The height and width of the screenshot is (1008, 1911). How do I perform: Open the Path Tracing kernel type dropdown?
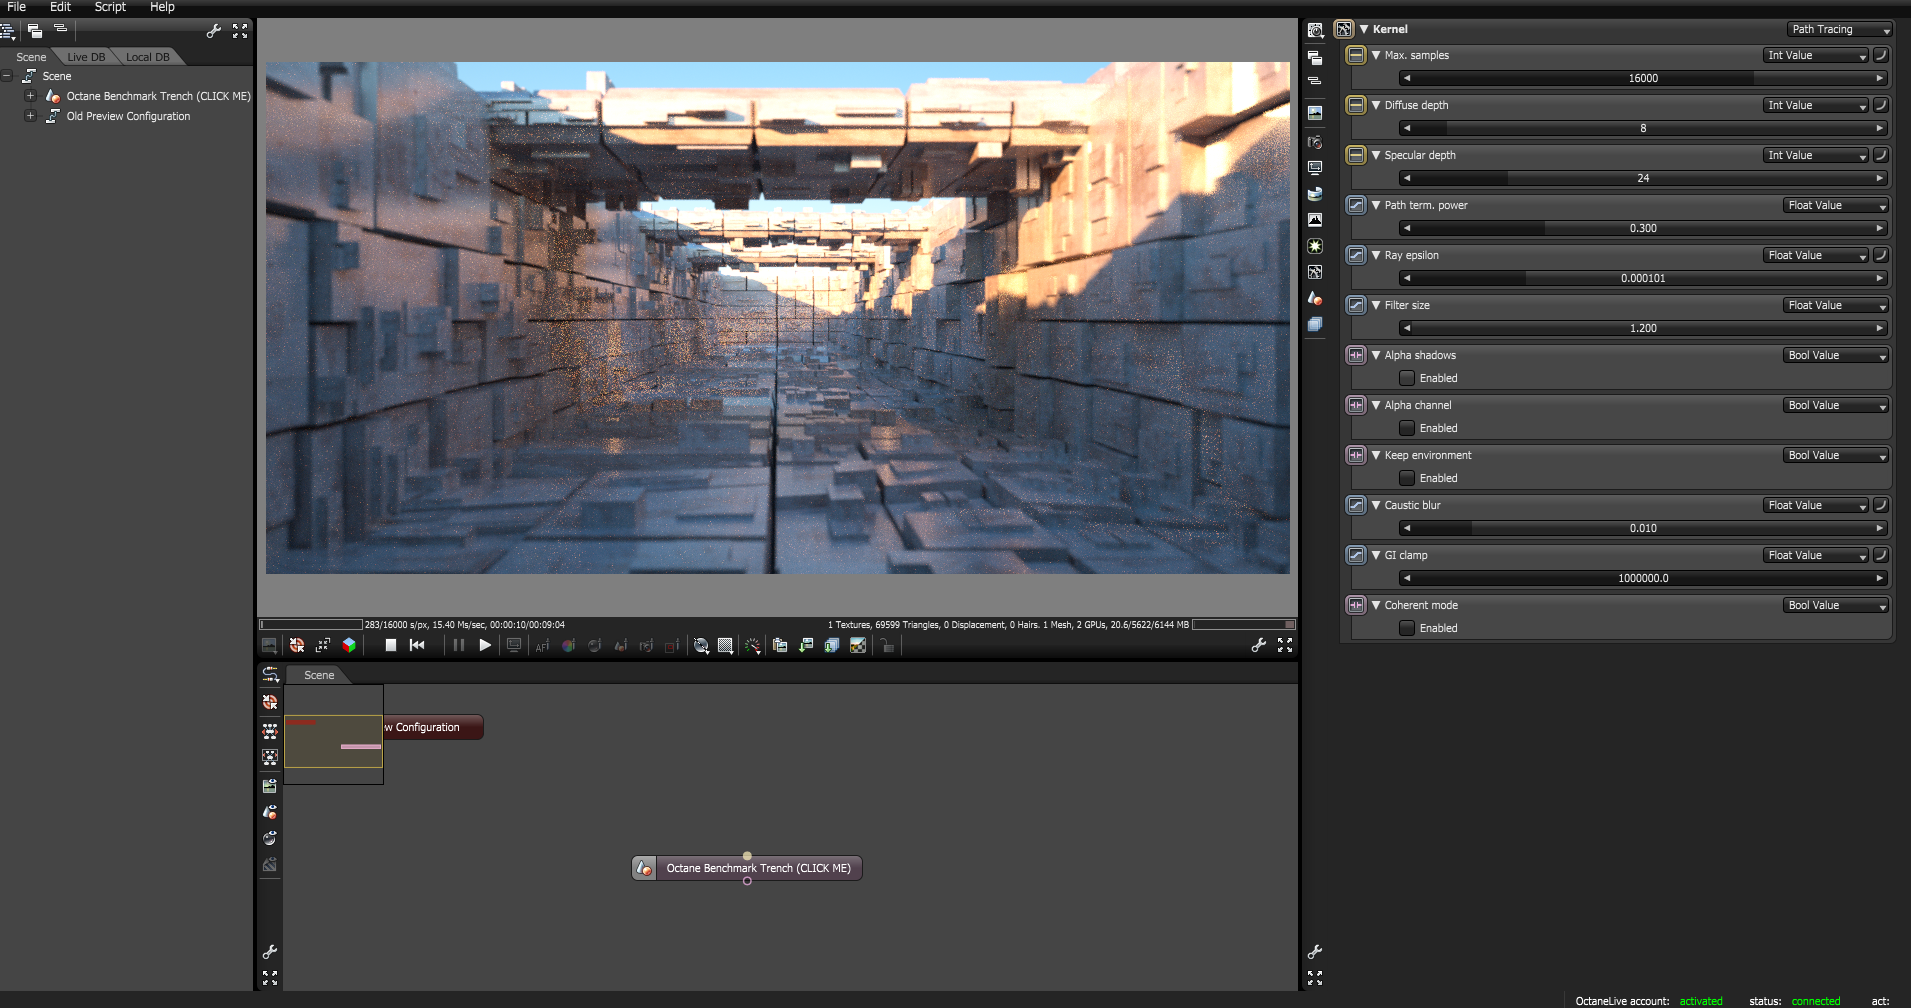point(1839,29)
